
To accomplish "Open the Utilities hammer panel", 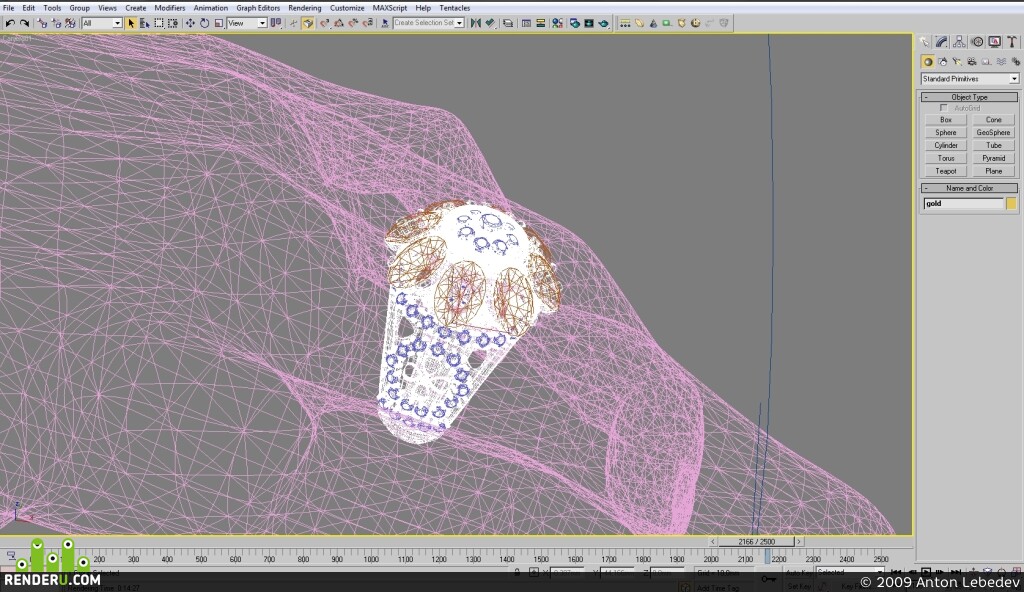I will (1012, 42).
